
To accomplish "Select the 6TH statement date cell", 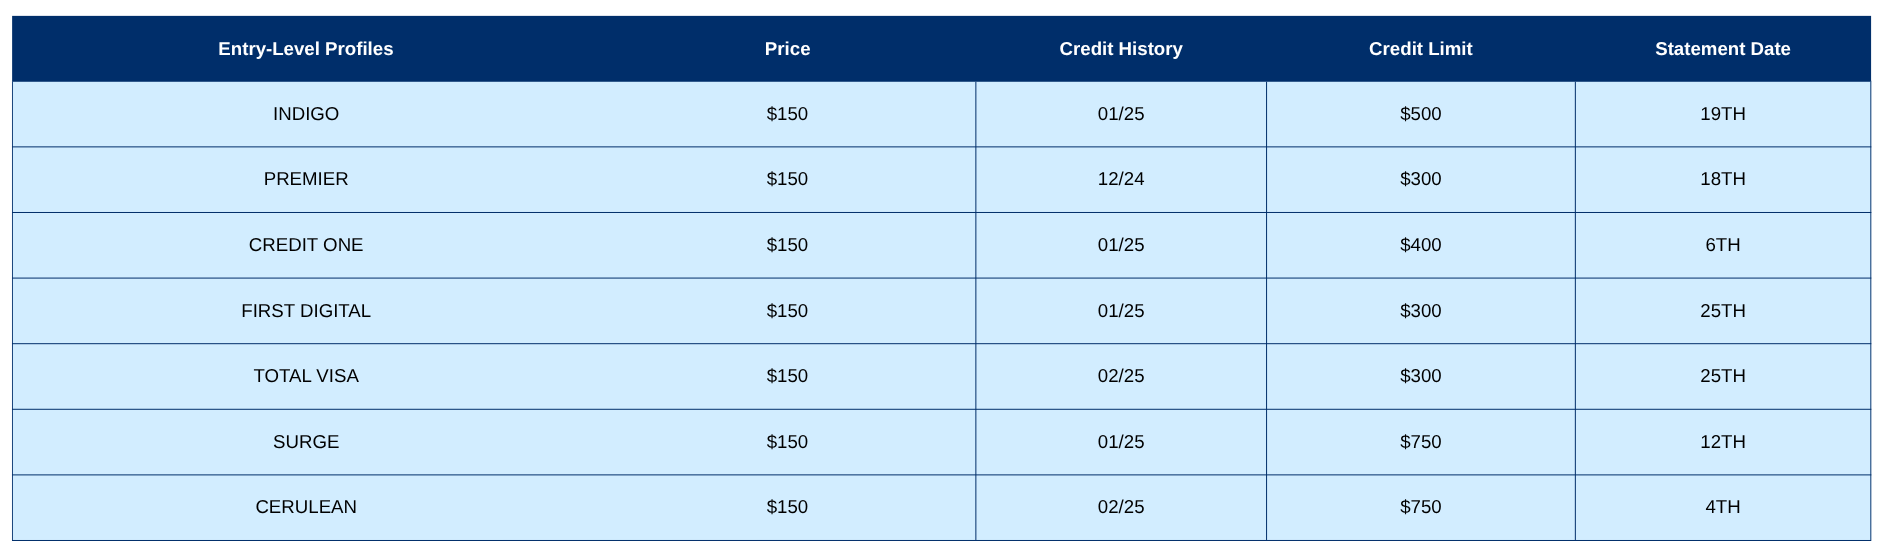I will click(1722, 245).
